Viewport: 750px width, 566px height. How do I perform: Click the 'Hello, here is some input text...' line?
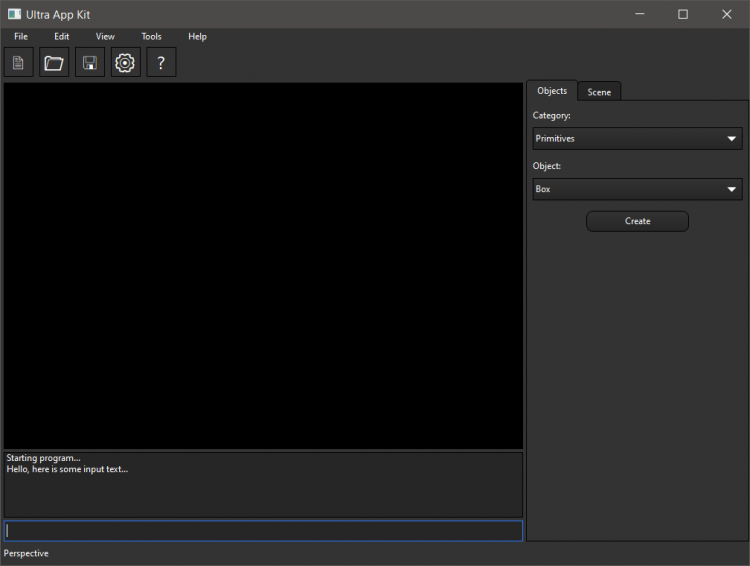(x=67, y=469)
